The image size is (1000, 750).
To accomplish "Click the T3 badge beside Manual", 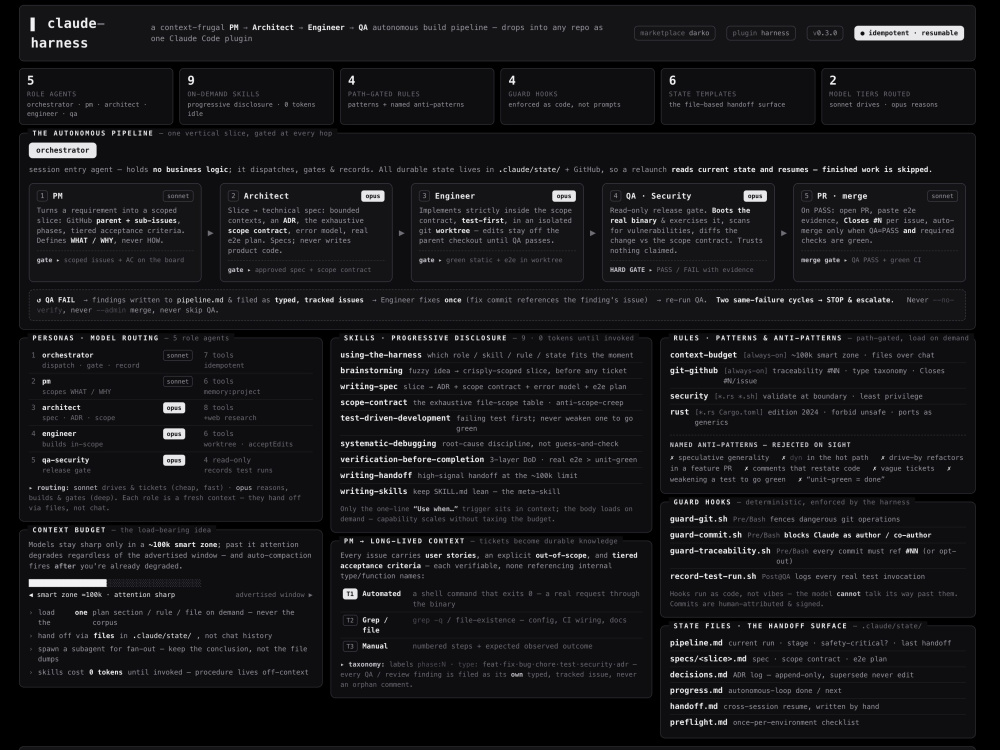I will coord(349,646).
